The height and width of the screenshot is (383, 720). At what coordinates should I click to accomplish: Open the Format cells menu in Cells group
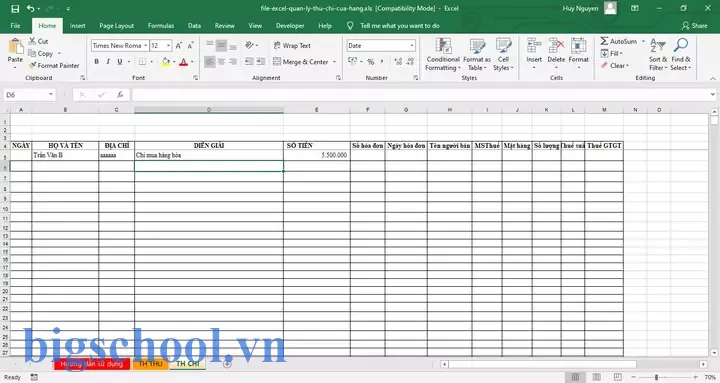coord(579,53)
